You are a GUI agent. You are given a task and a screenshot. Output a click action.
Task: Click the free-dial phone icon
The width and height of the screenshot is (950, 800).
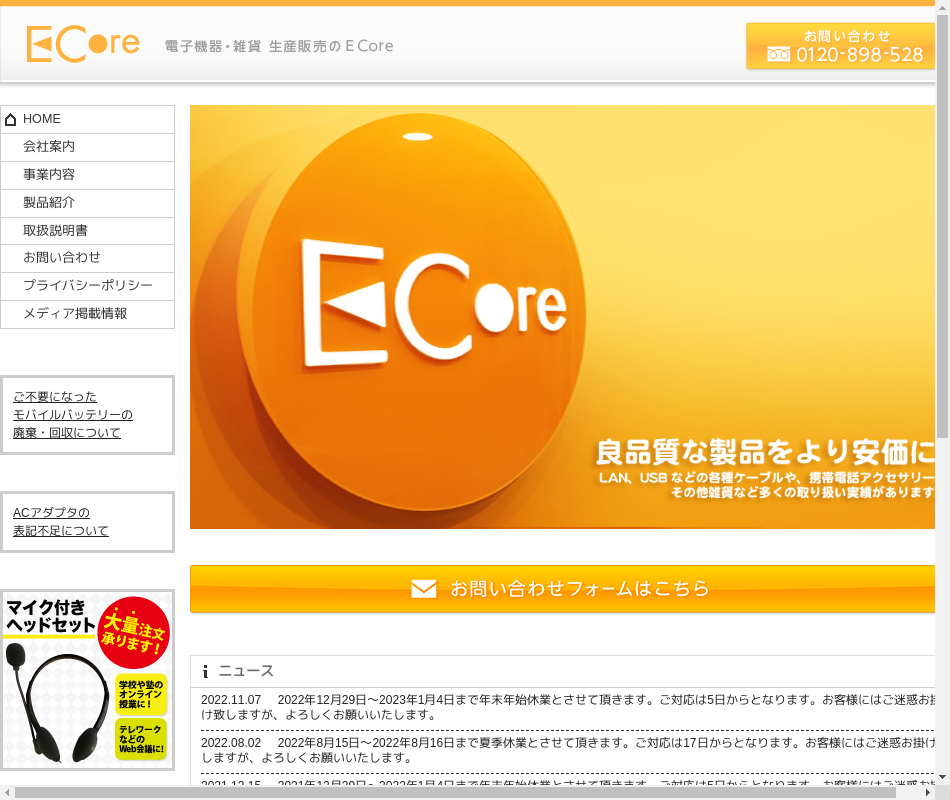pos(778,55)
